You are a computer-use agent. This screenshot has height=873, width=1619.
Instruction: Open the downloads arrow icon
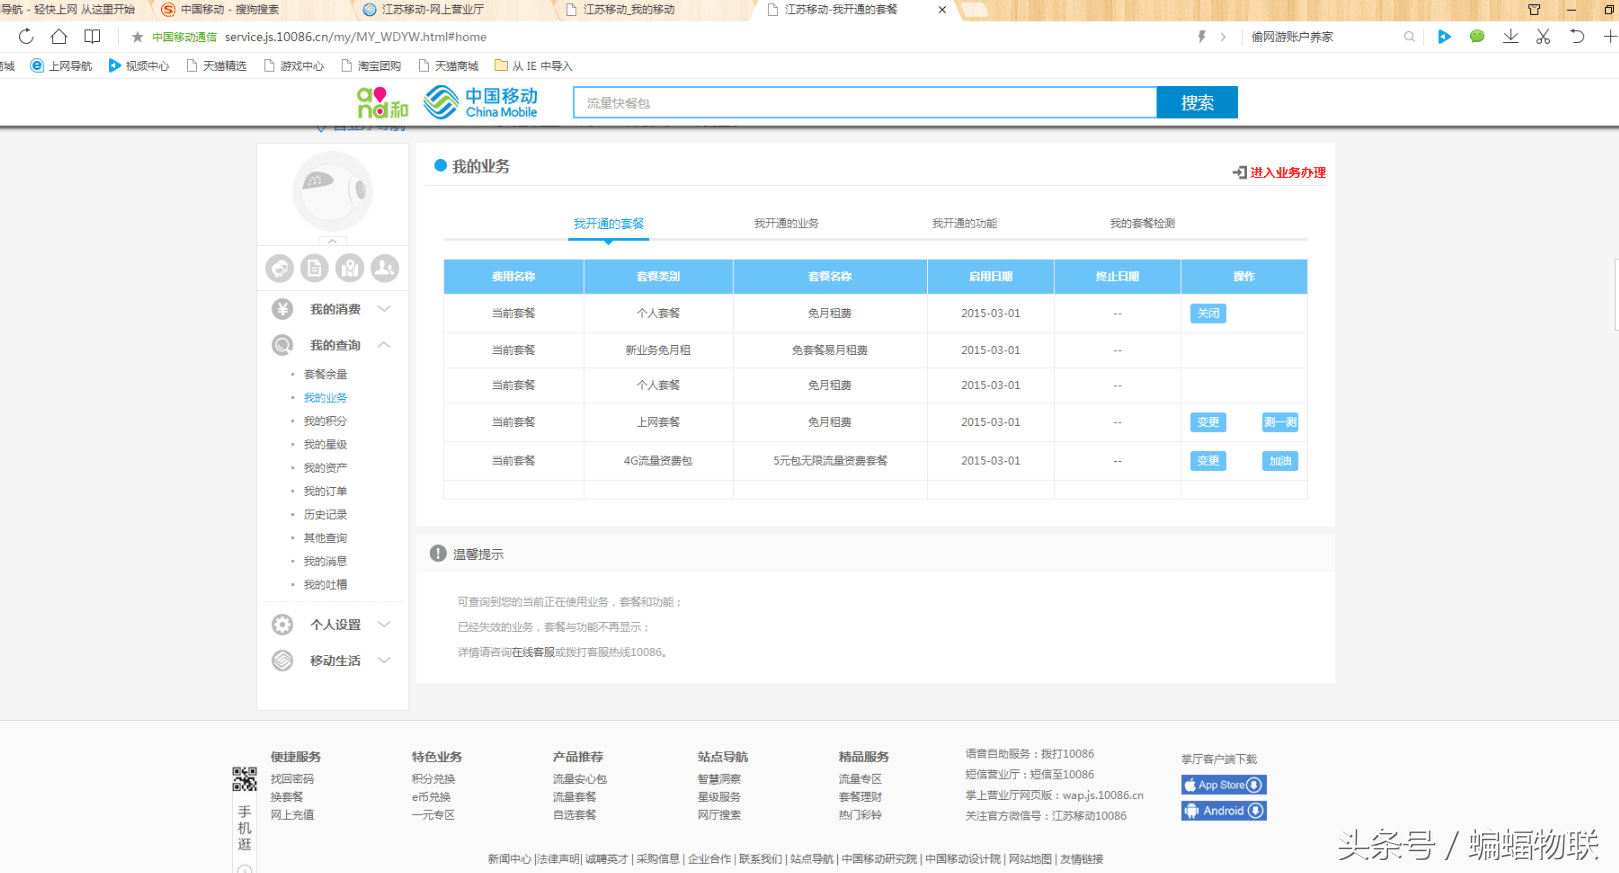1510,37
